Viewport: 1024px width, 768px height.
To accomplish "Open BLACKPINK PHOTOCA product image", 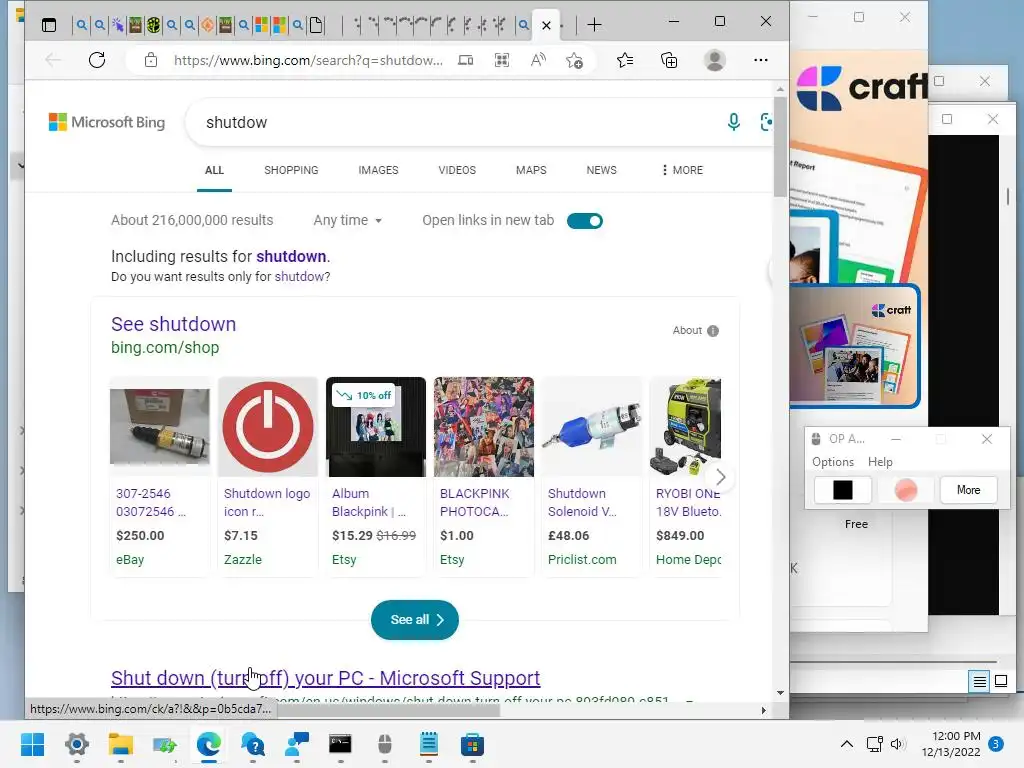I will click(484, 426).
